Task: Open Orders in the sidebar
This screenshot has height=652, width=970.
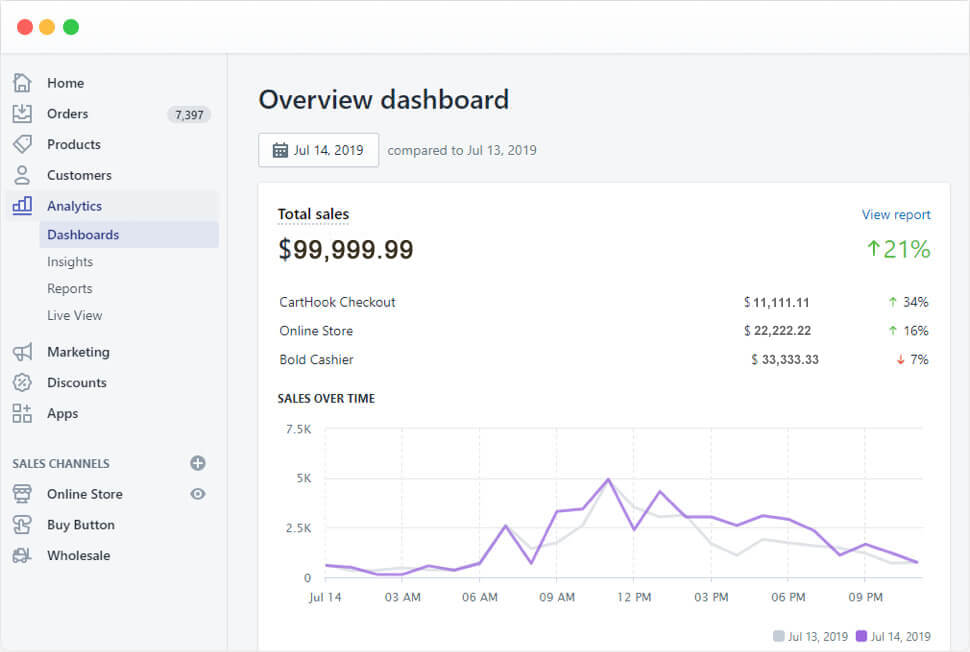Action: coord(67,114)
